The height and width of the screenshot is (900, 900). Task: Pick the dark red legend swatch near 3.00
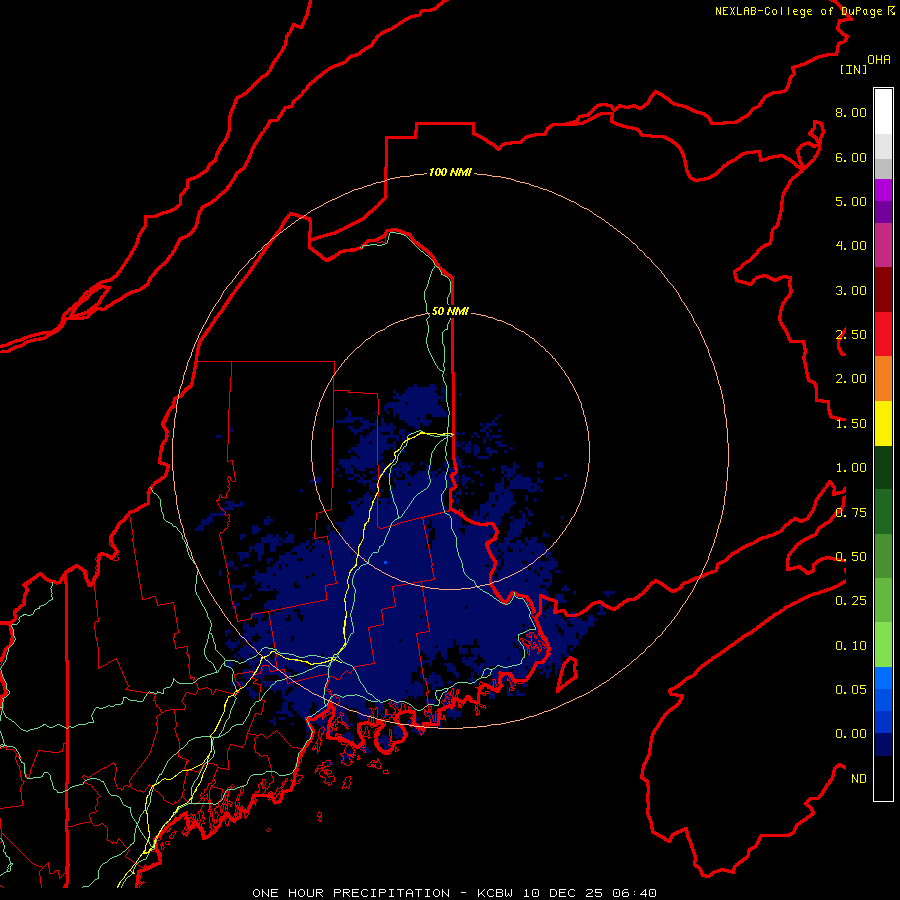883,290
